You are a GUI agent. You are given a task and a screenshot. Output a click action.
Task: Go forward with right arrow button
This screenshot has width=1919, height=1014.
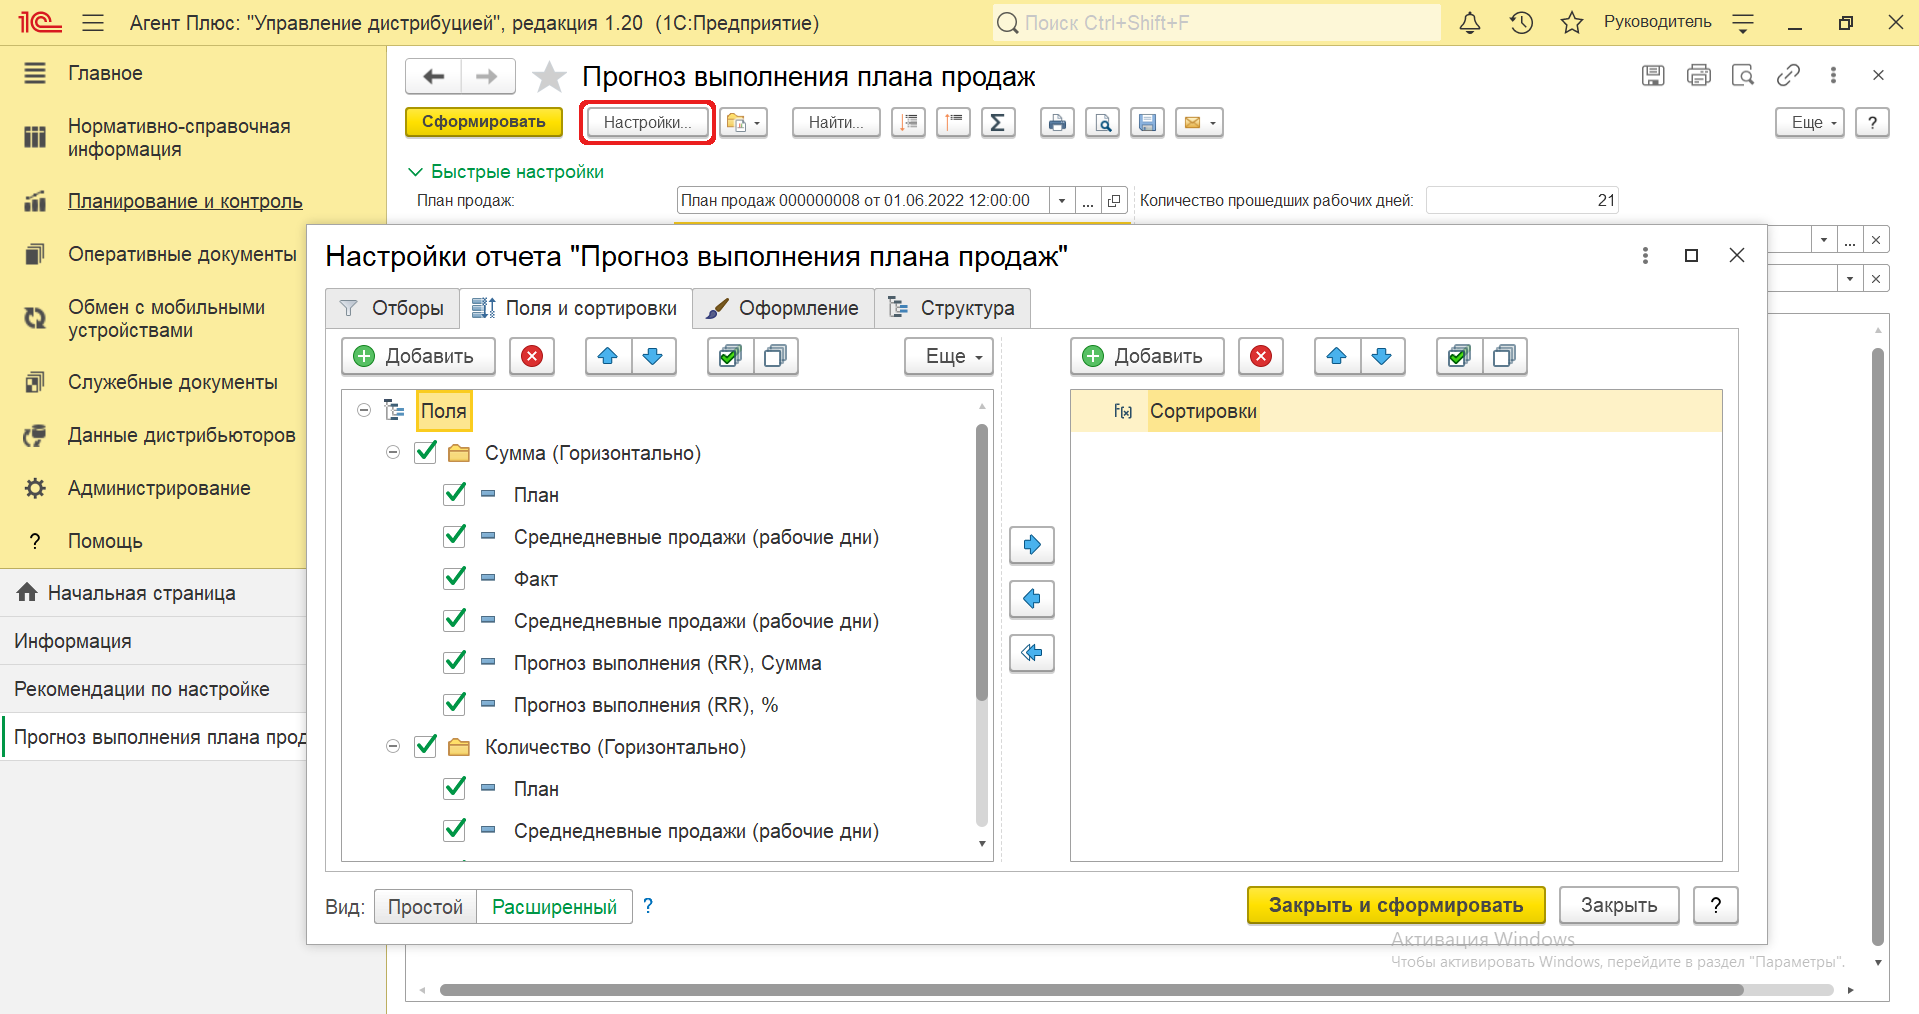[x=488, y=76]
